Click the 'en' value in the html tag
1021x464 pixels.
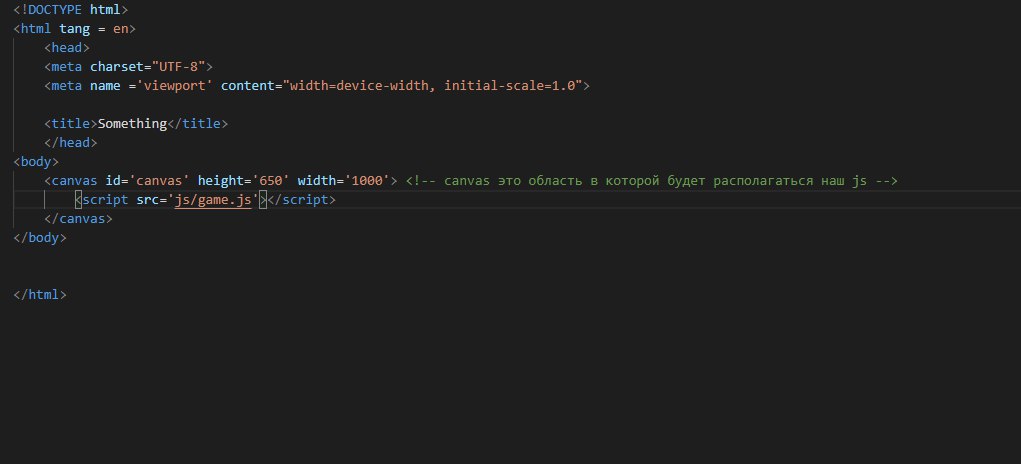coord(120,29)
